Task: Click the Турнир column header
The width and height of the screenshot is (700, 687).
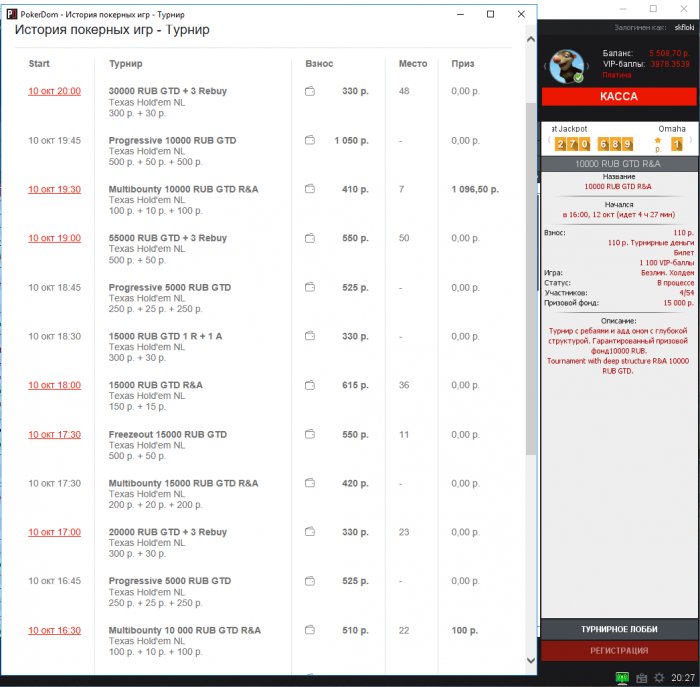Action: tap(125, 63)
